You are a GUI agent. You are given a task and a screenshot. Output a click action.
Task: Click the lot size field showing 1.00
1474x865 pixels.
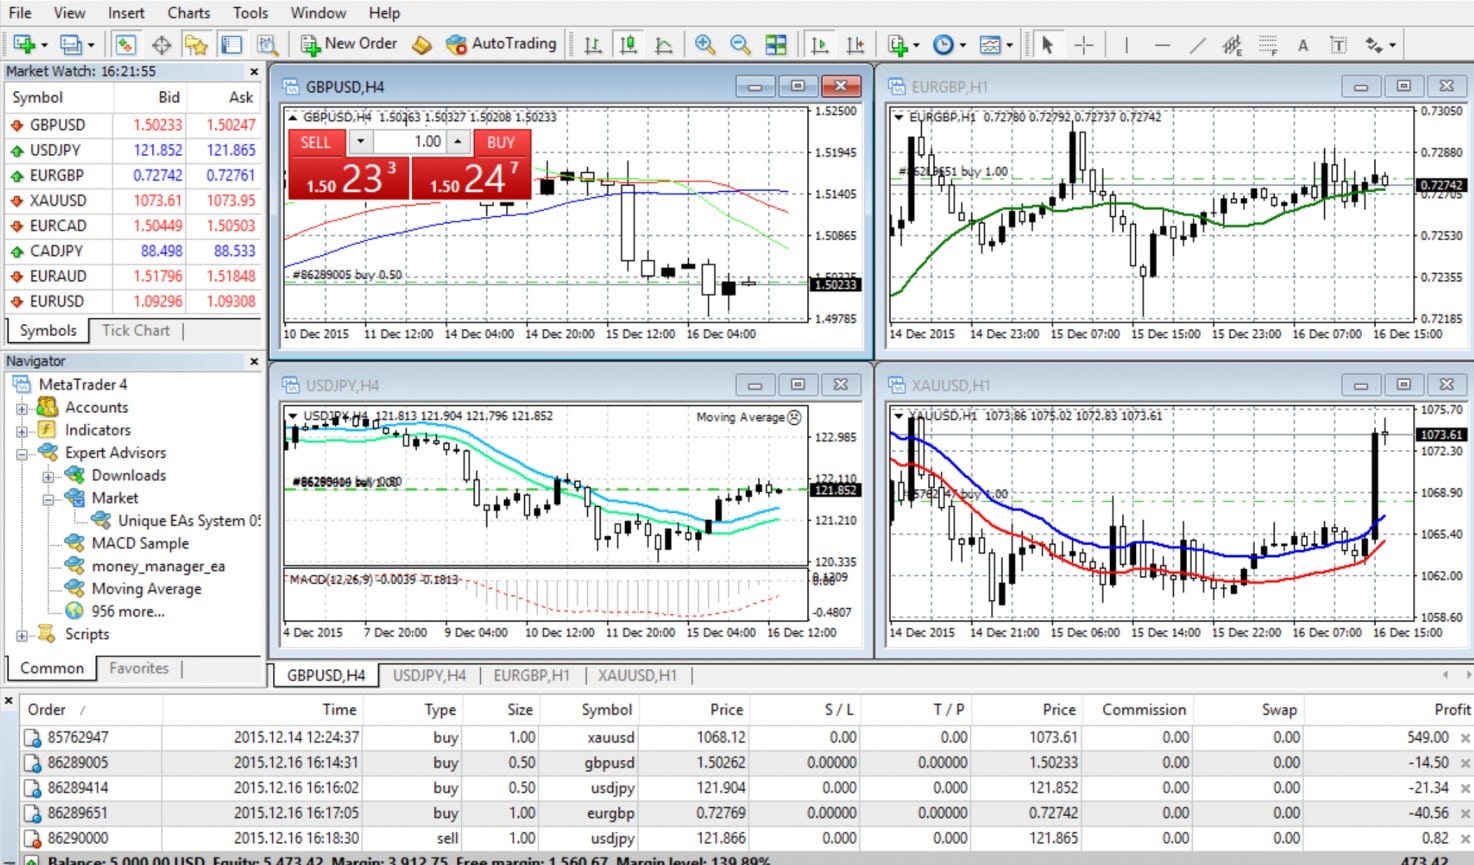[410, 142]
